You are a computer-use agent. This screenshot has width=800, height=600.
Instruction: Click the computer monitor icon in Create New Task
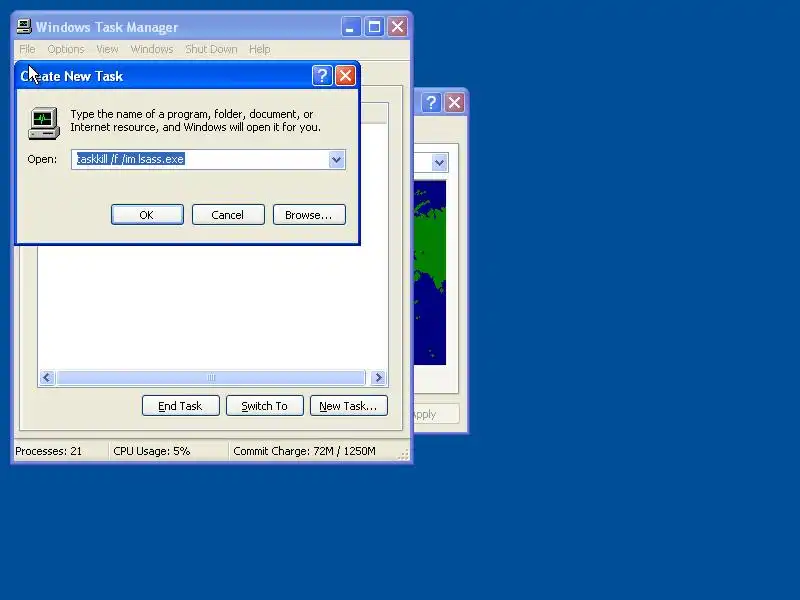click(44, 123)
